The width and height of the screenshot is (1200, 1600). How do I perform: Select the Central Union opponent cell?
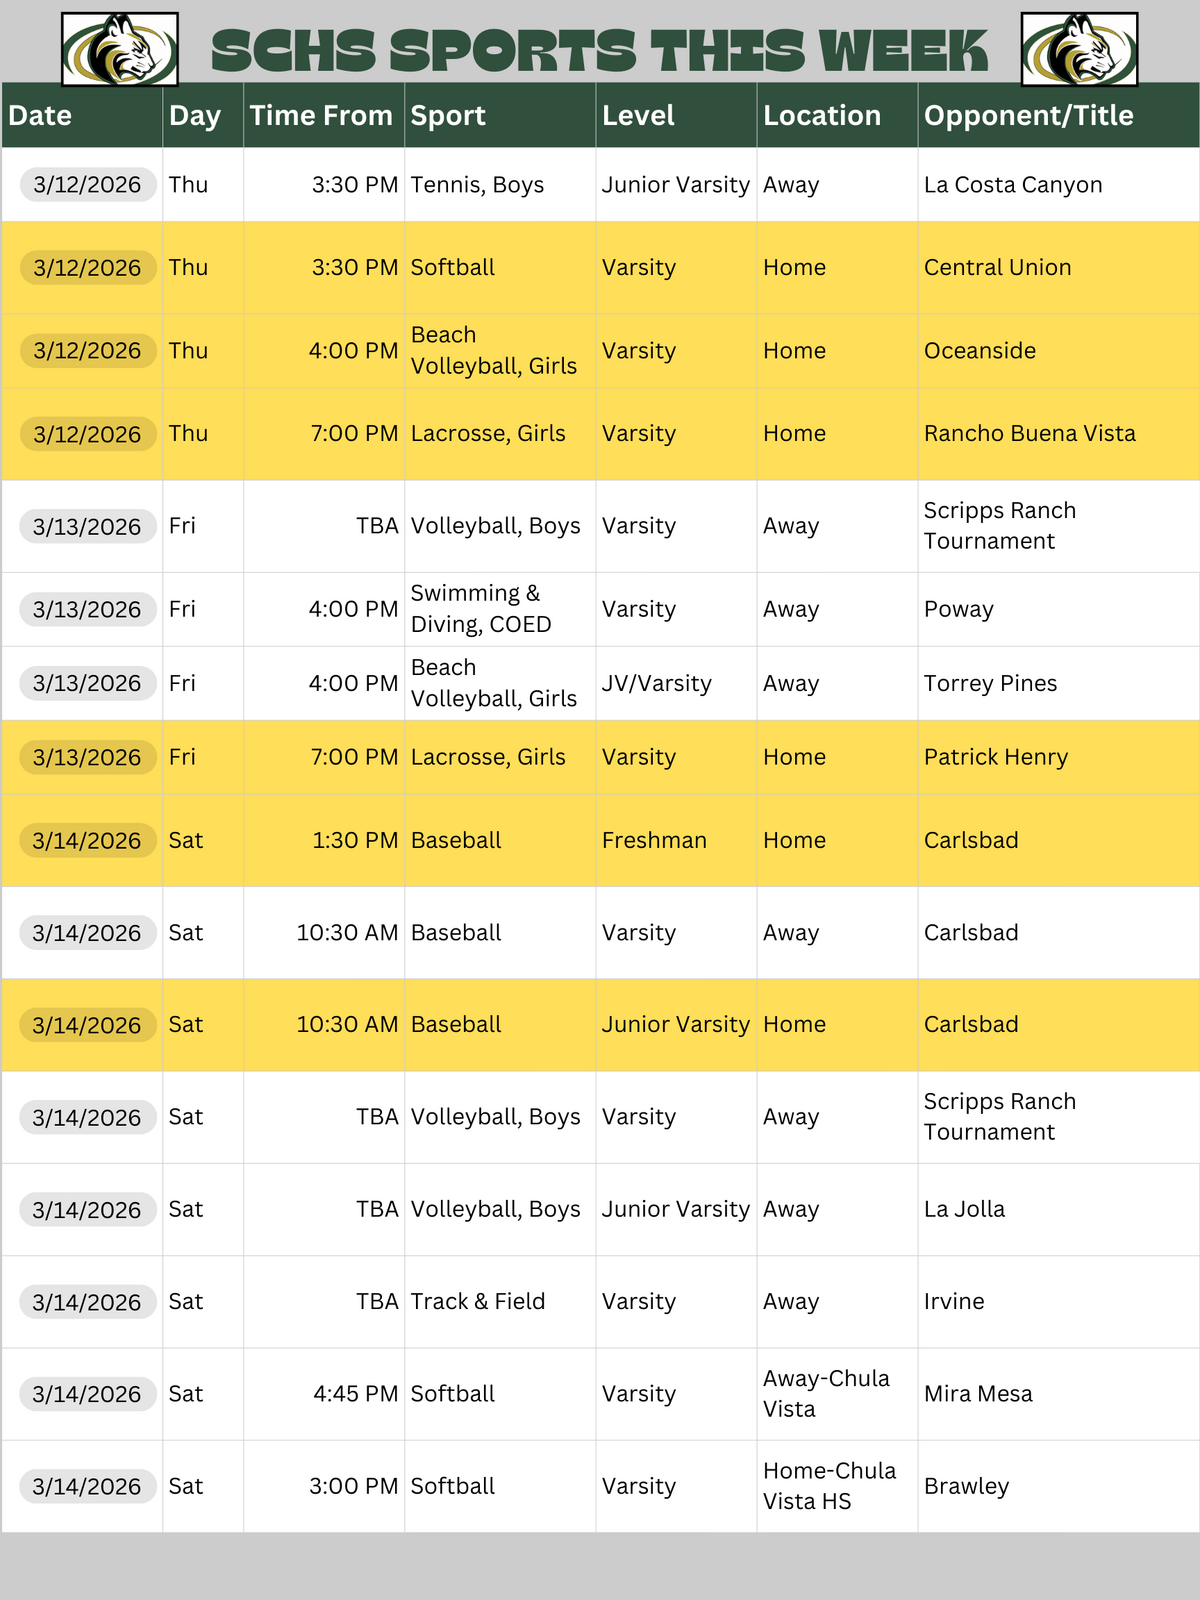(x=997, y=268)
